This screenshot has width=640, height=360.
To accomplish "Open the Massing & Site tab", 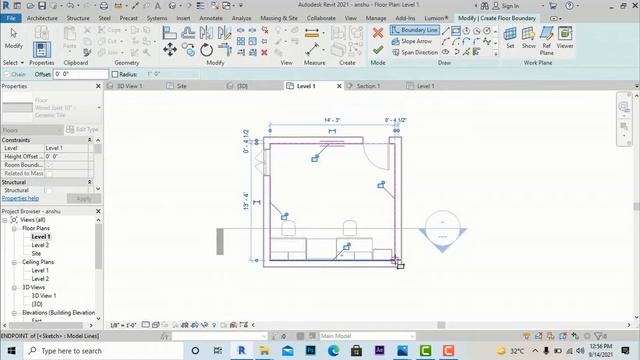I will pyautogui.click(x=279, y=18).
